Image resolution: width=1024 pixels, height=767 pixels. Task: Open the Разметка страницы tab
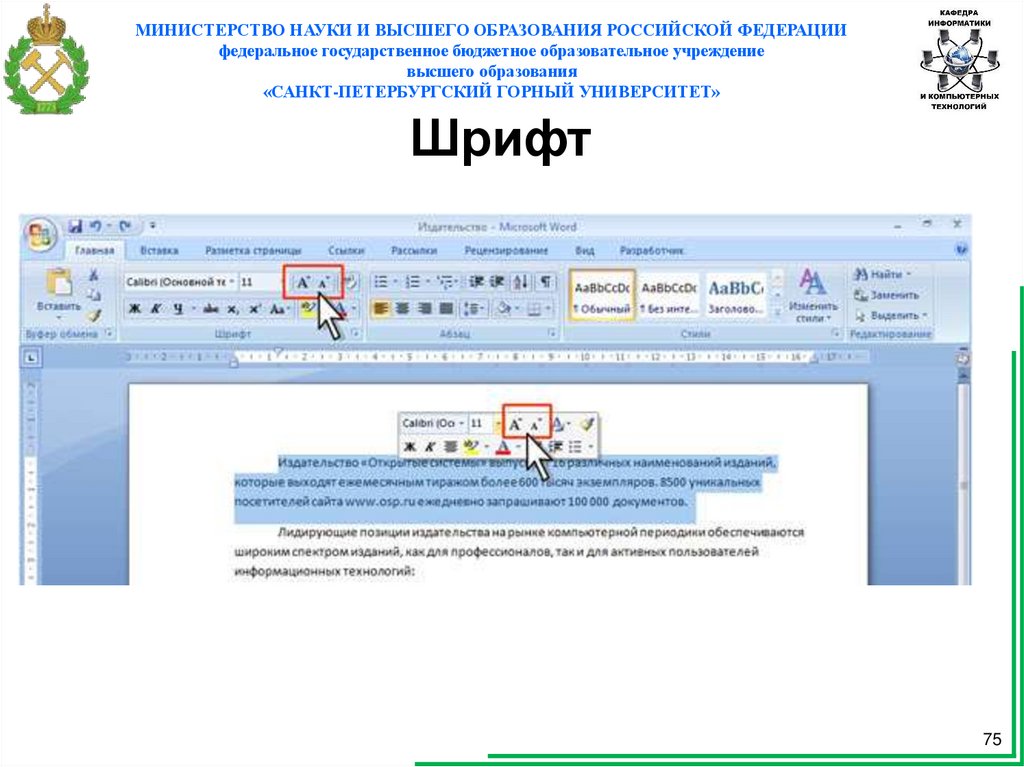(253, 250)
